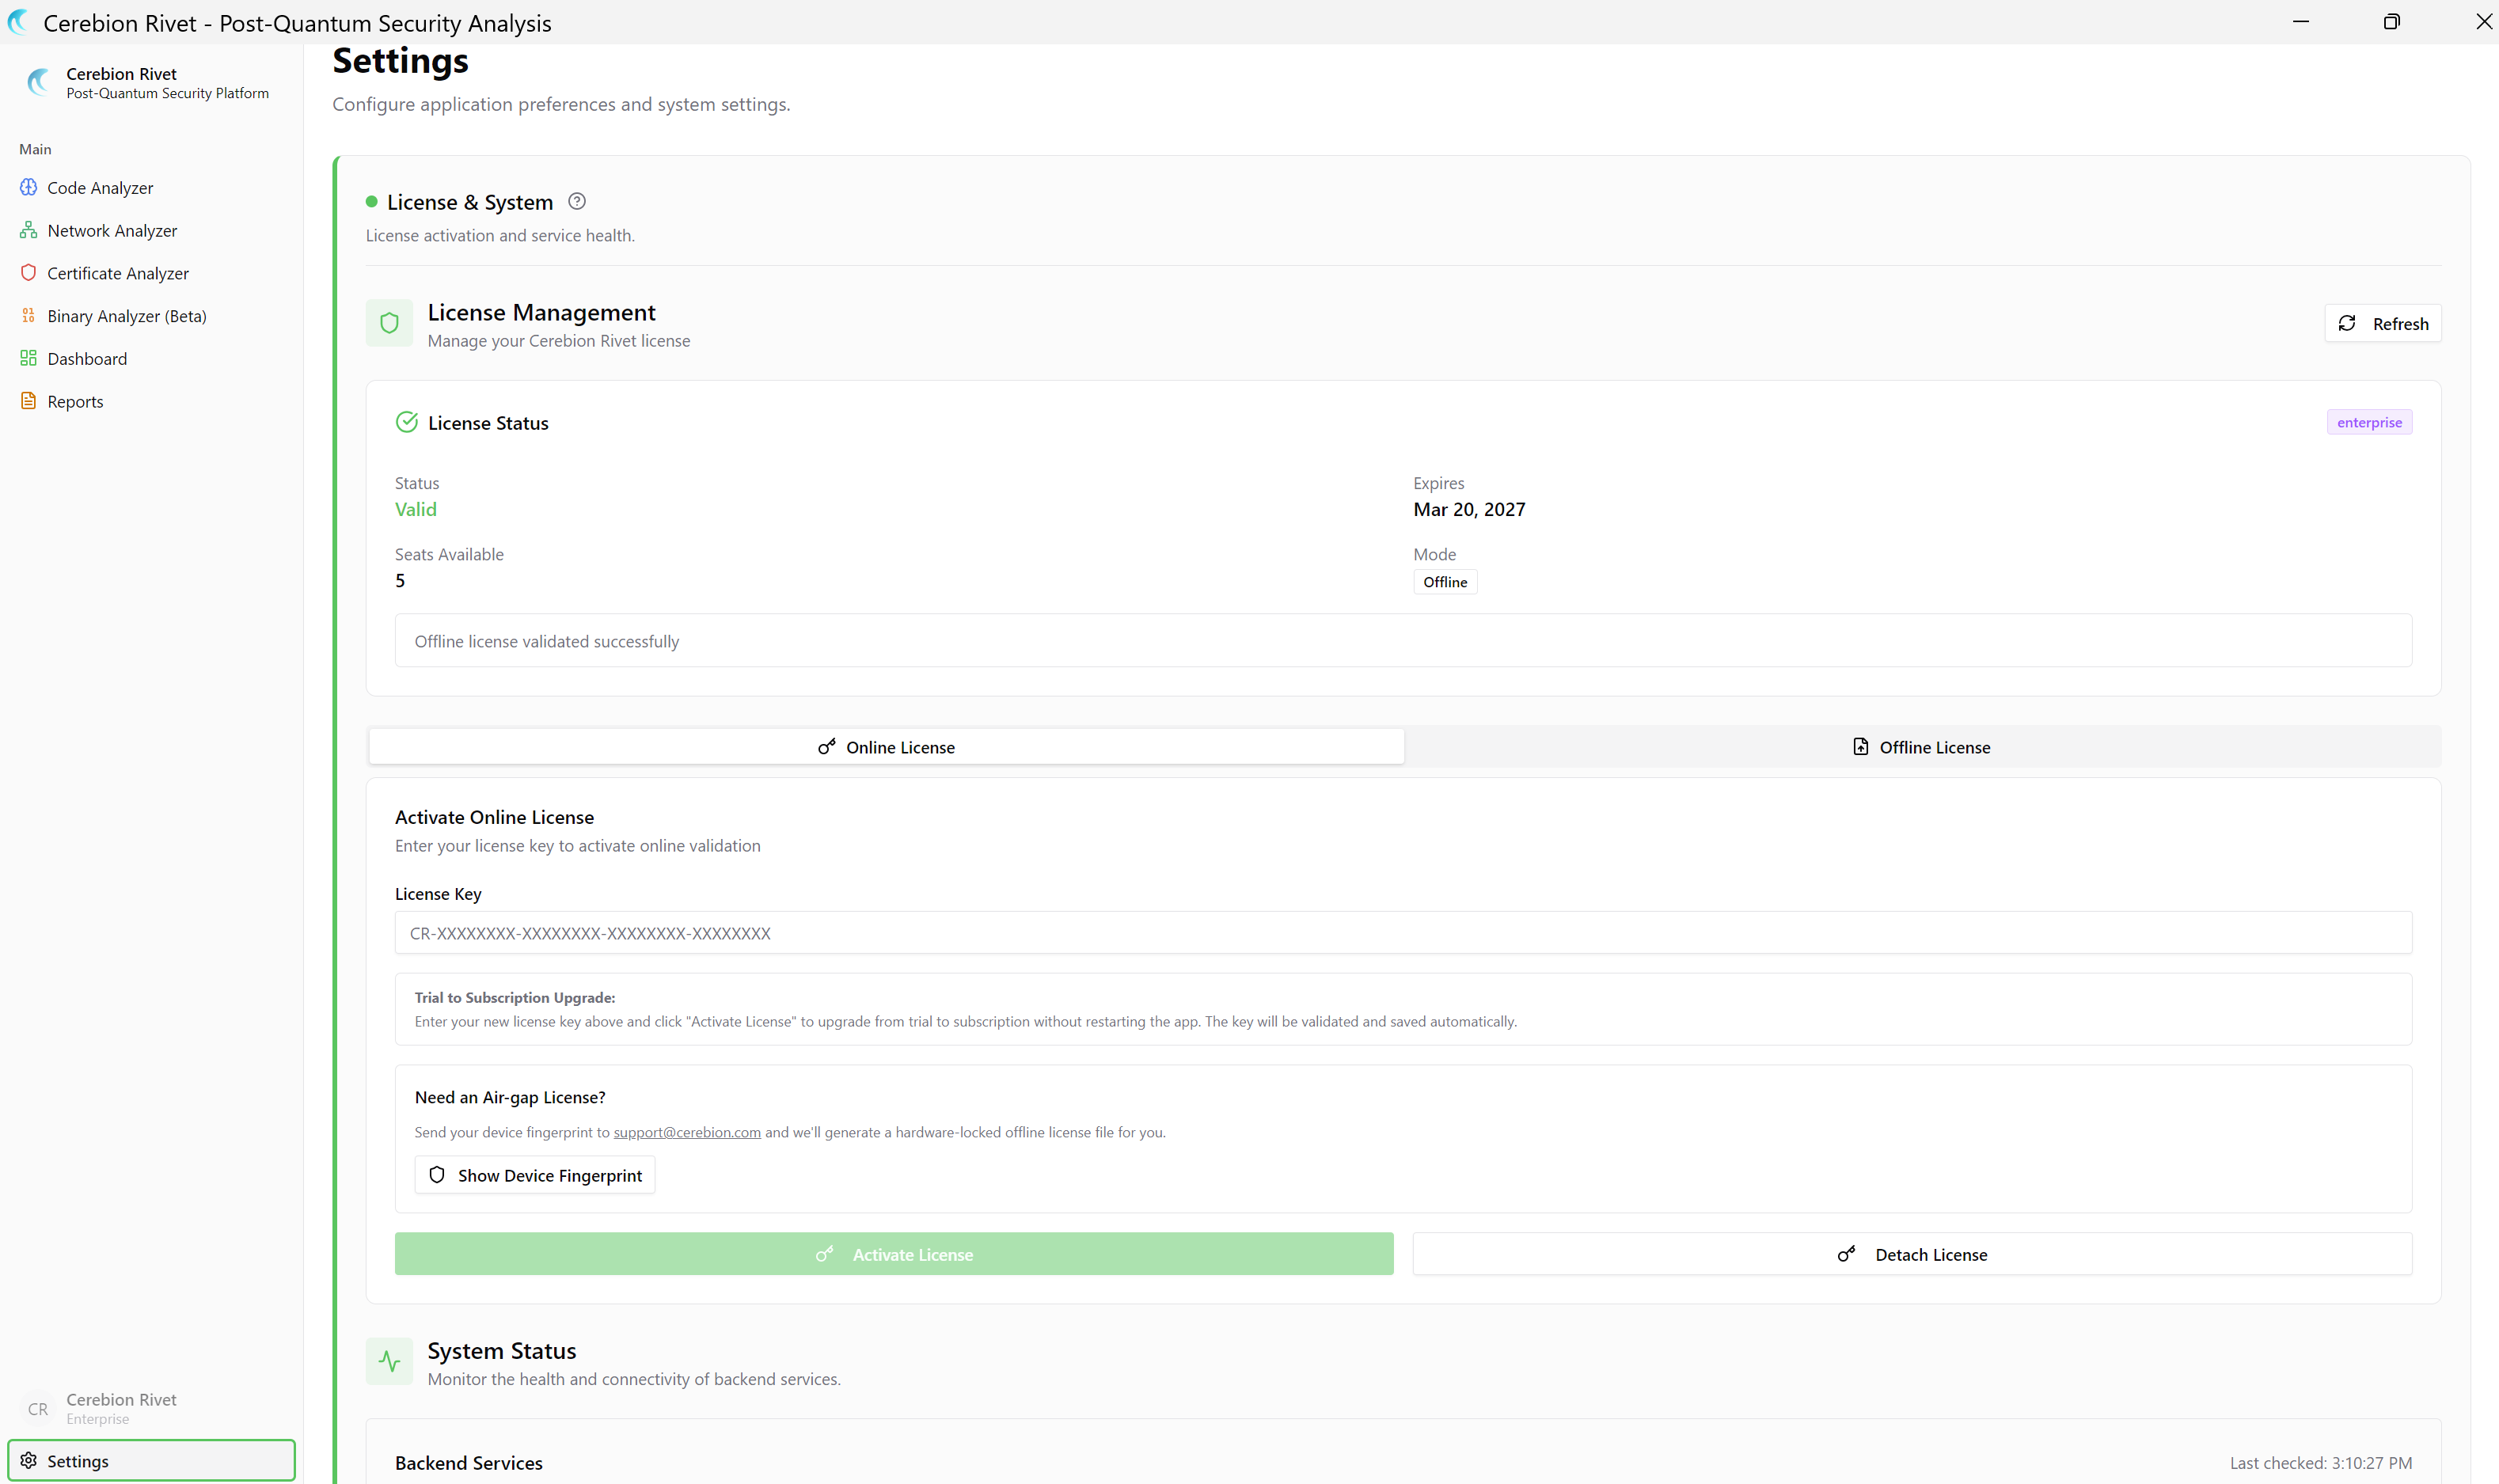The width and height of the screenshot is (2499, 1484).
Task: Switch to the Offline License tab
Action: click(x=1921, y=747)
